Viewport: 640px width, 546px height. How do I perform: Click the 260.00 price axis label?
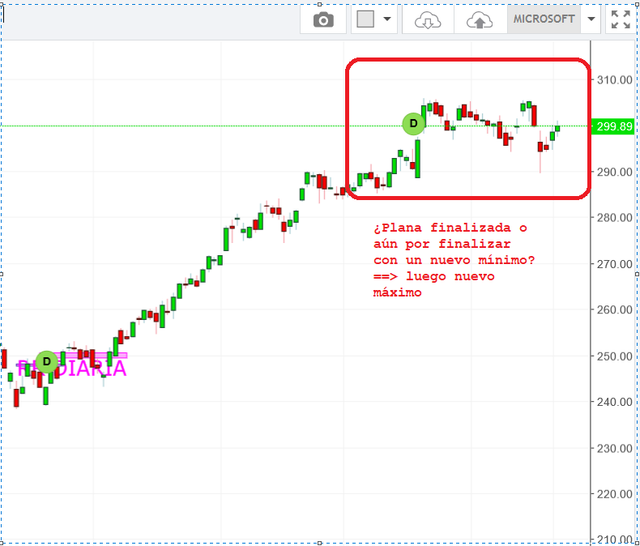point(614,310)
